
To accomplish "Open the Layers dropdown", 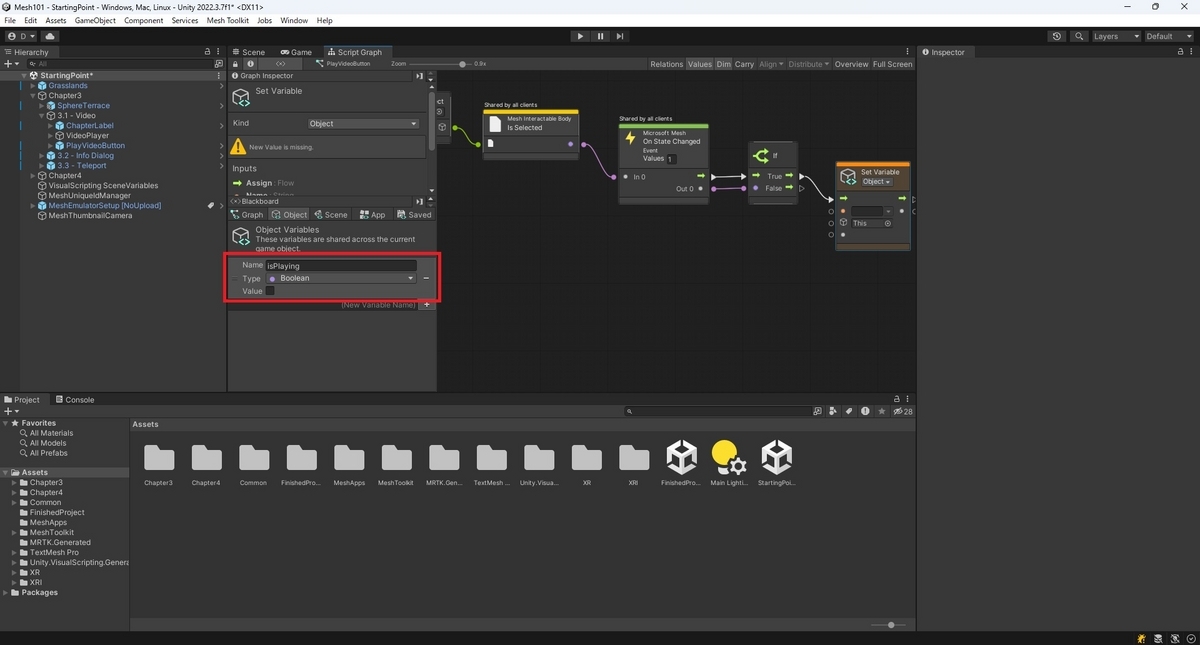I will tap(1116, 36).
